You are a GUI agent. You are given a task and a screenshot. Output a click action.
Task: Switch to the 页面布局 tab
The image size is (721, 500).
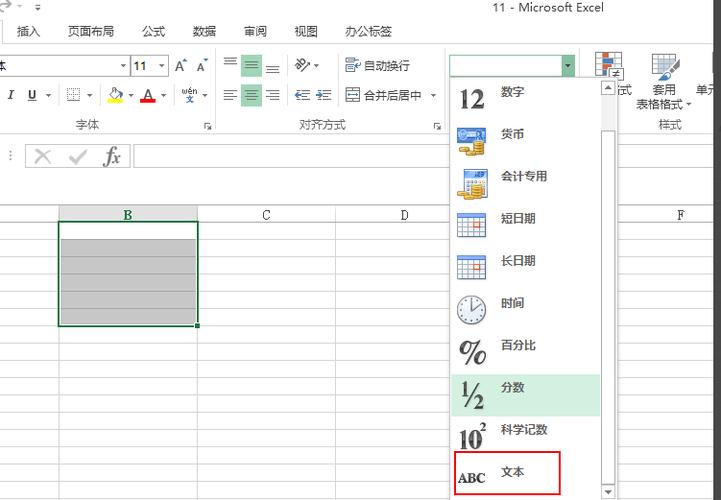tap(91, 32)
